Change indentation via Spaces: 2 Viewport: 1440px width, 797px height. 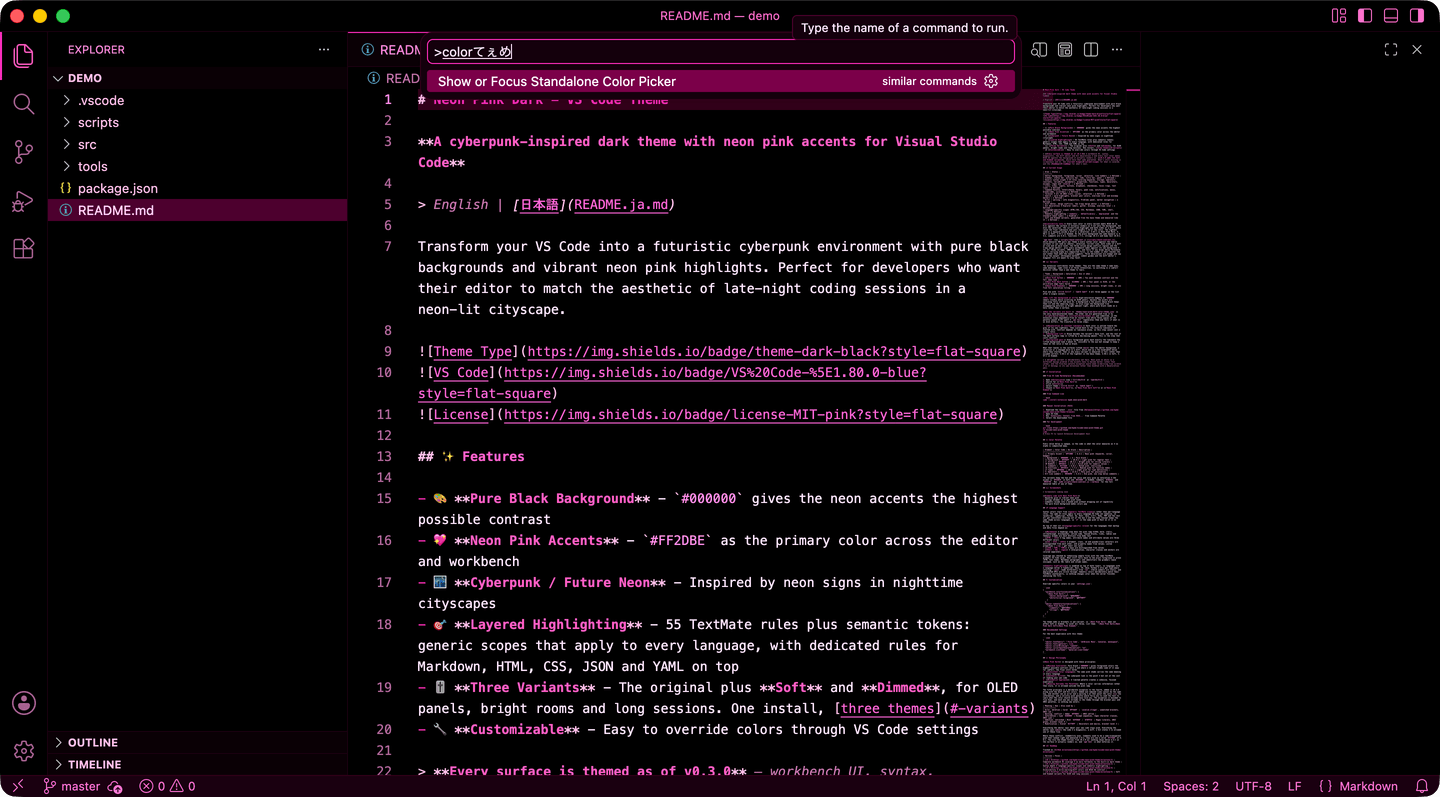(x=1191, y=786)
